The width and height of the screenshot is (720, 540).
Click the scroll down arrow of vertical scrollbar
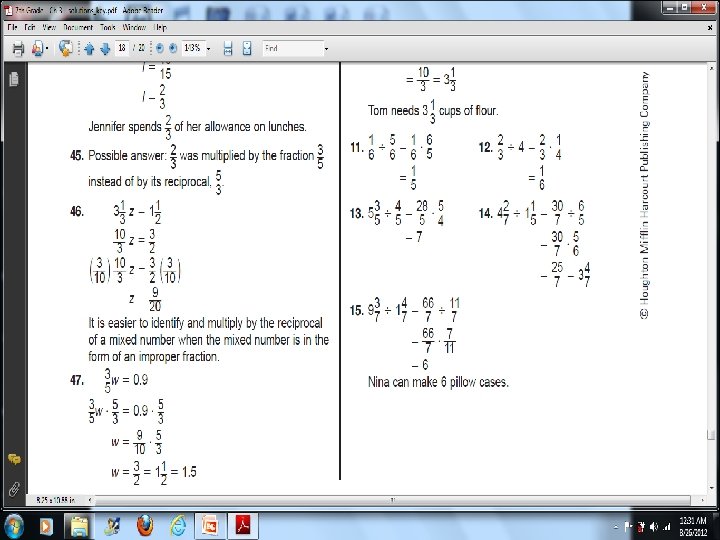711,489
